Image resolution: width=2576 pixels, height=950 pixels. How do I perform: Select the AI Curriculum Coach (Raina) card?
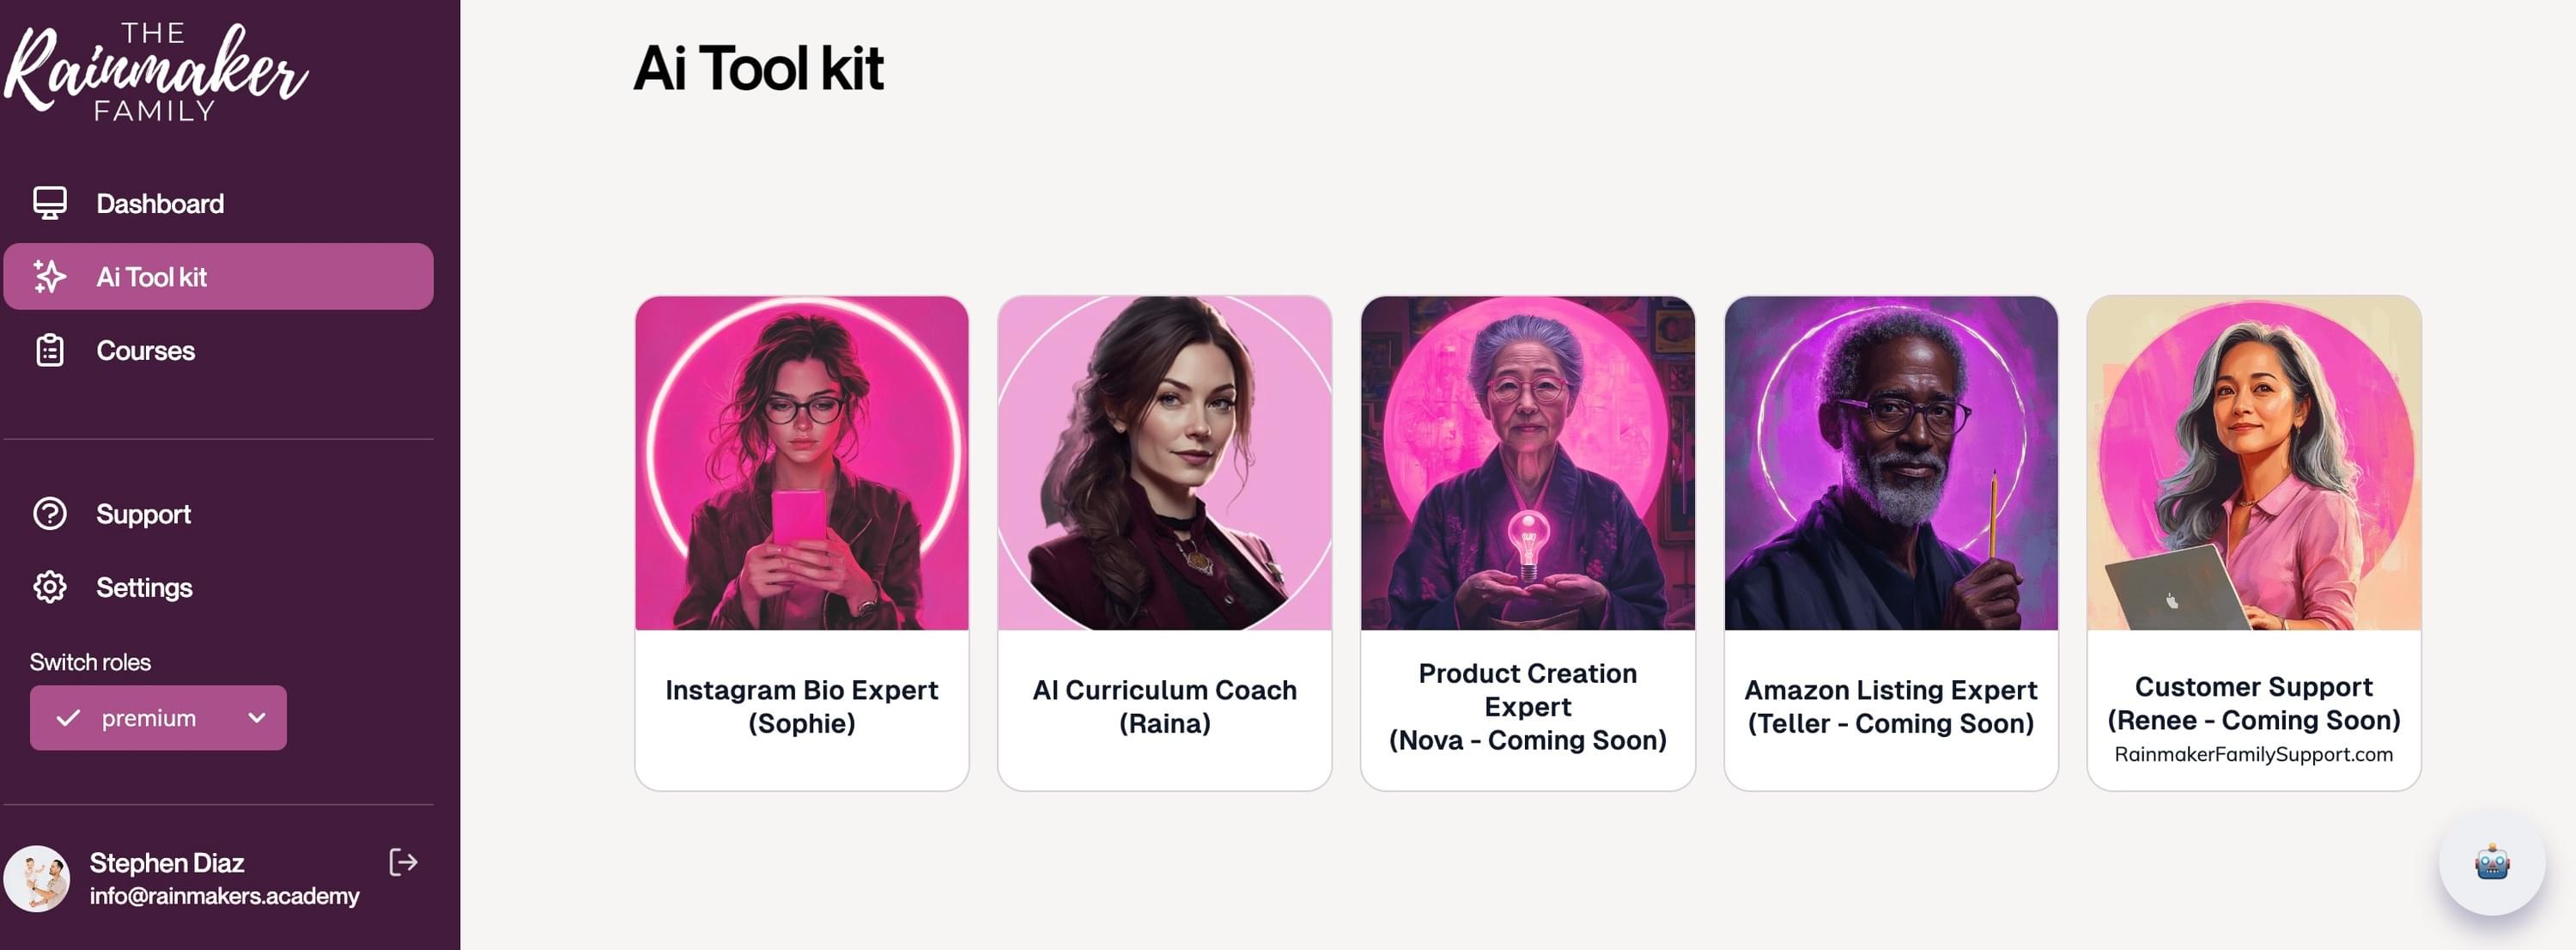(1165, 543)
